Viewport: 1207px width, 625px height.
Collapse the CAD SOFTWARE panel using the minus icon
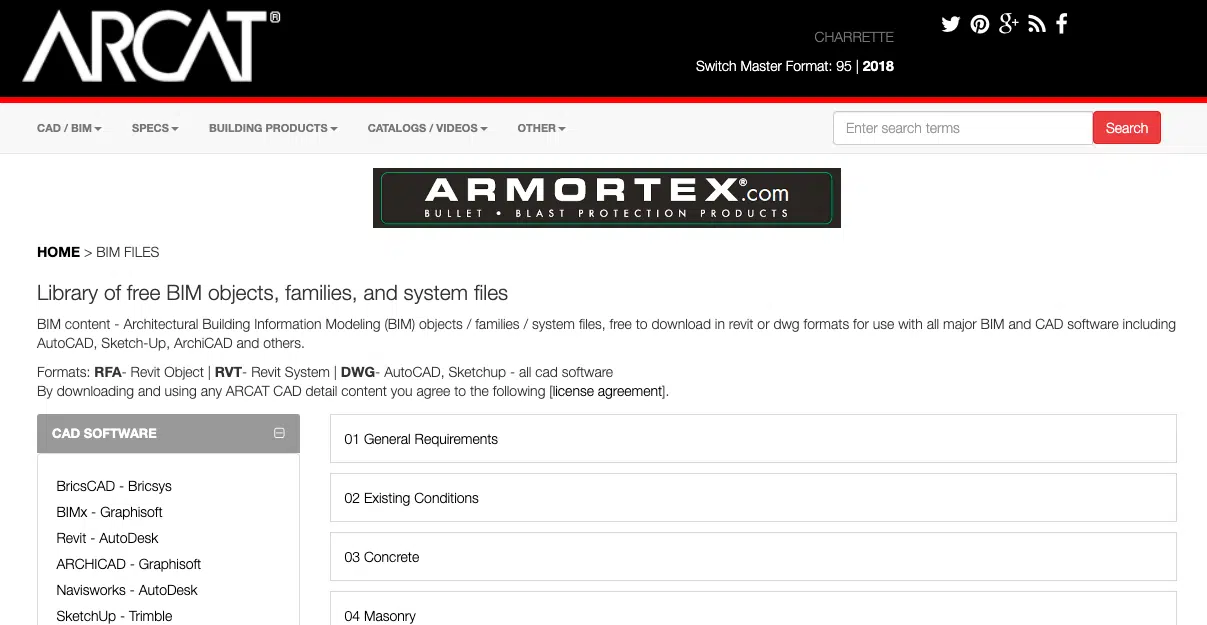278,432
